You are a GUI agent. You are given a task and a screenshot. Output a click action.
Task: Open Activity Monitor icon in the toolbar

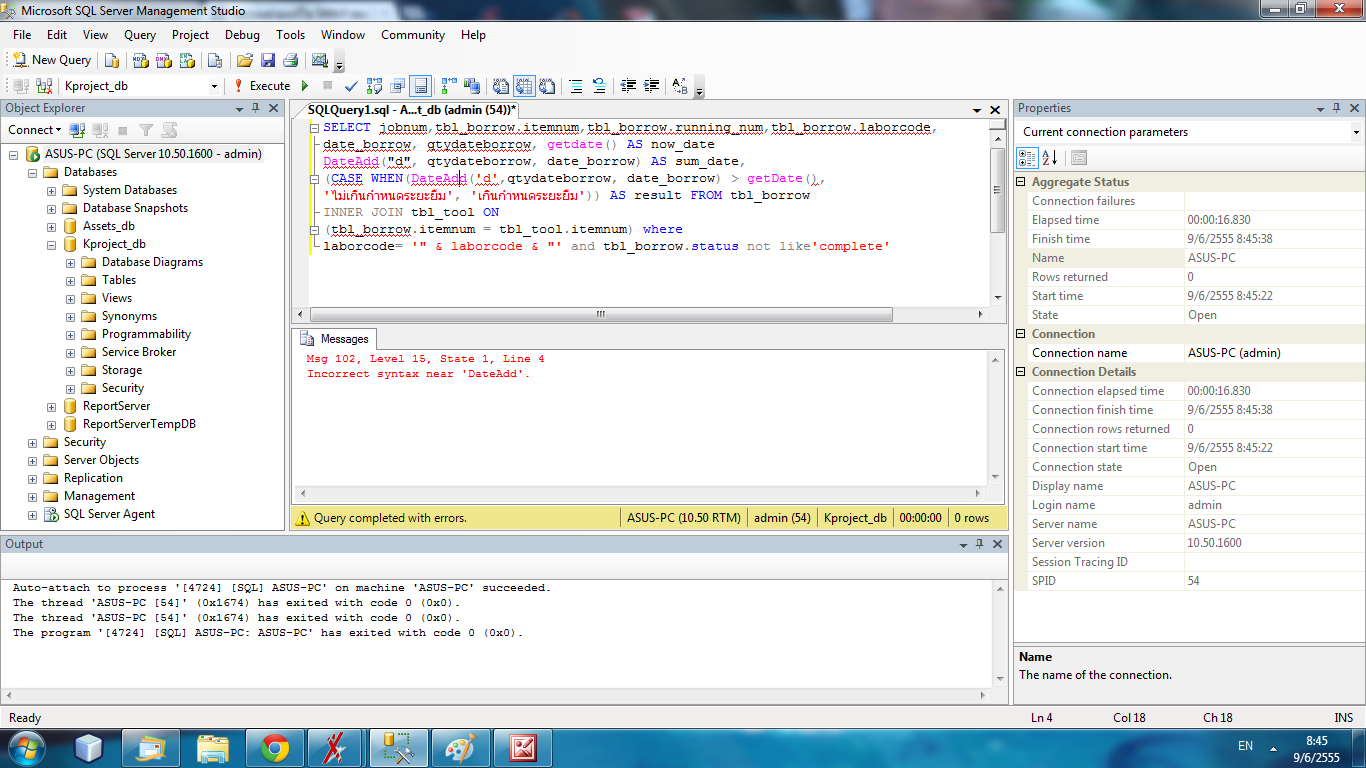320,60
